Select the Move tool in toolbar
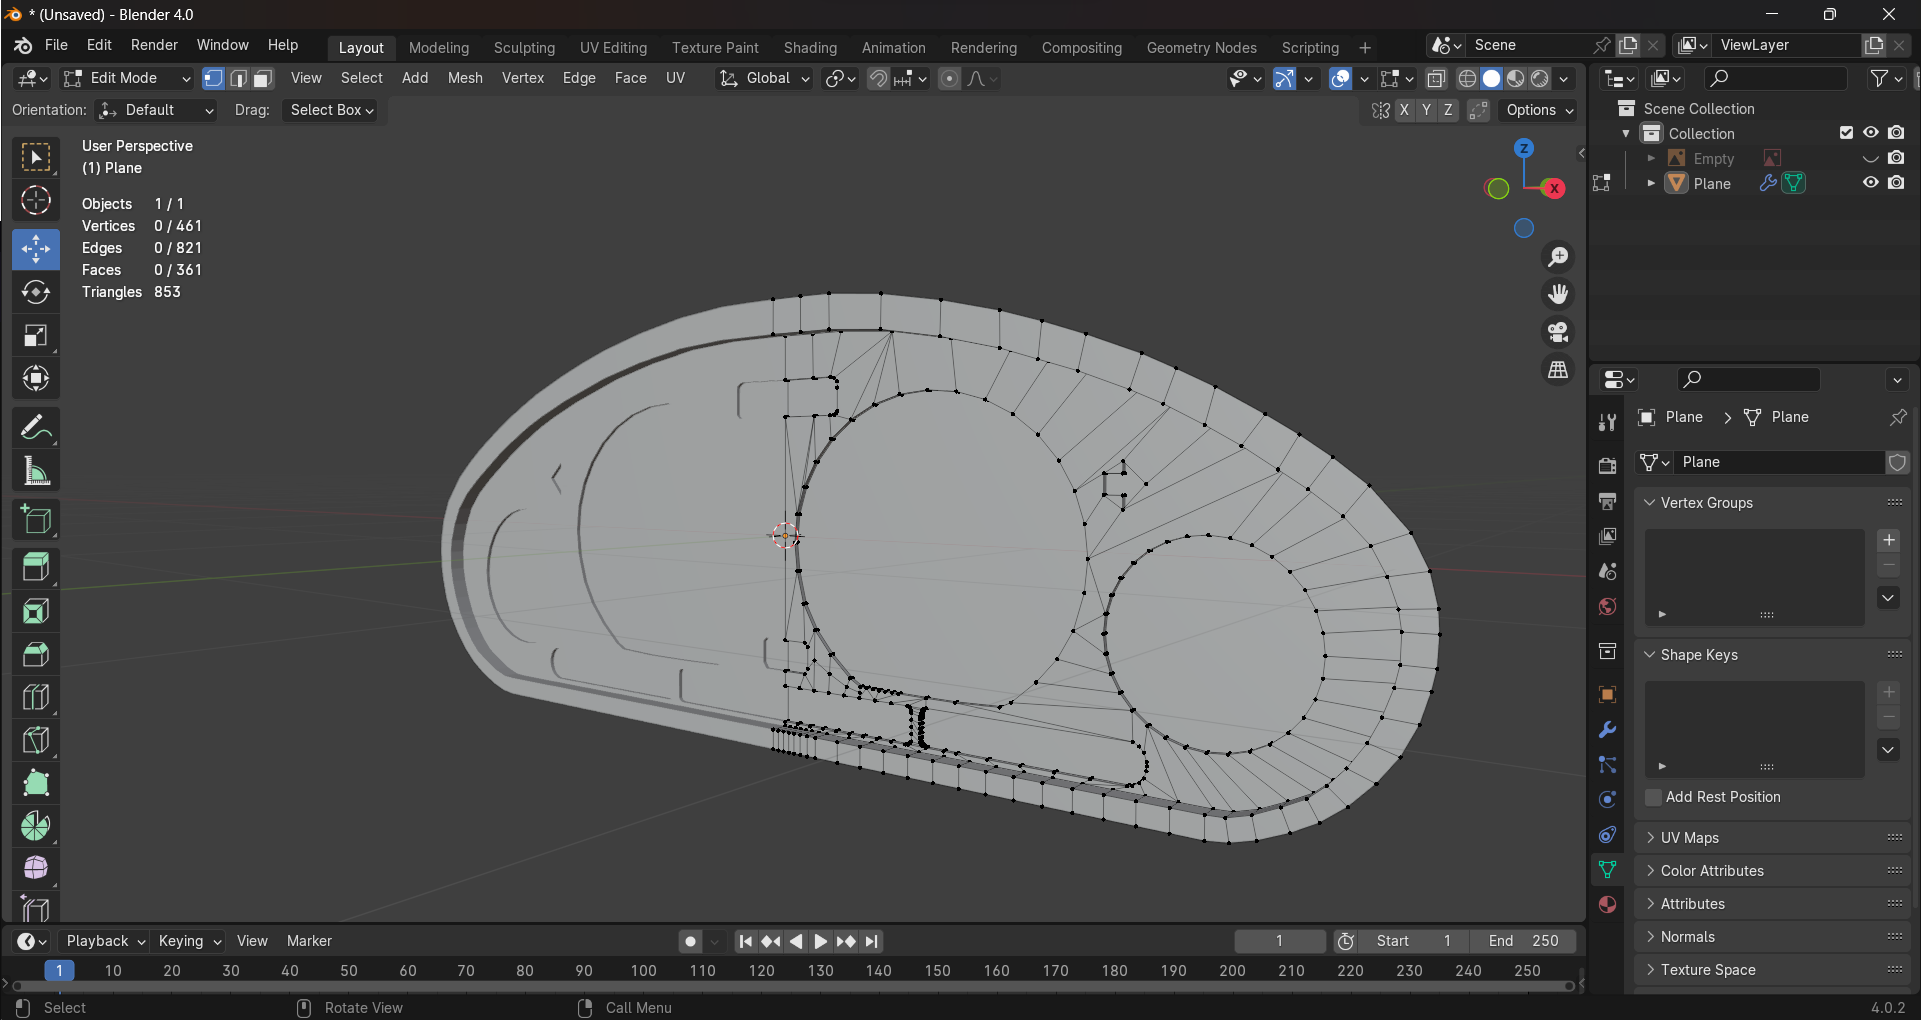The image size is (1921, 1020). pos(36,249)
